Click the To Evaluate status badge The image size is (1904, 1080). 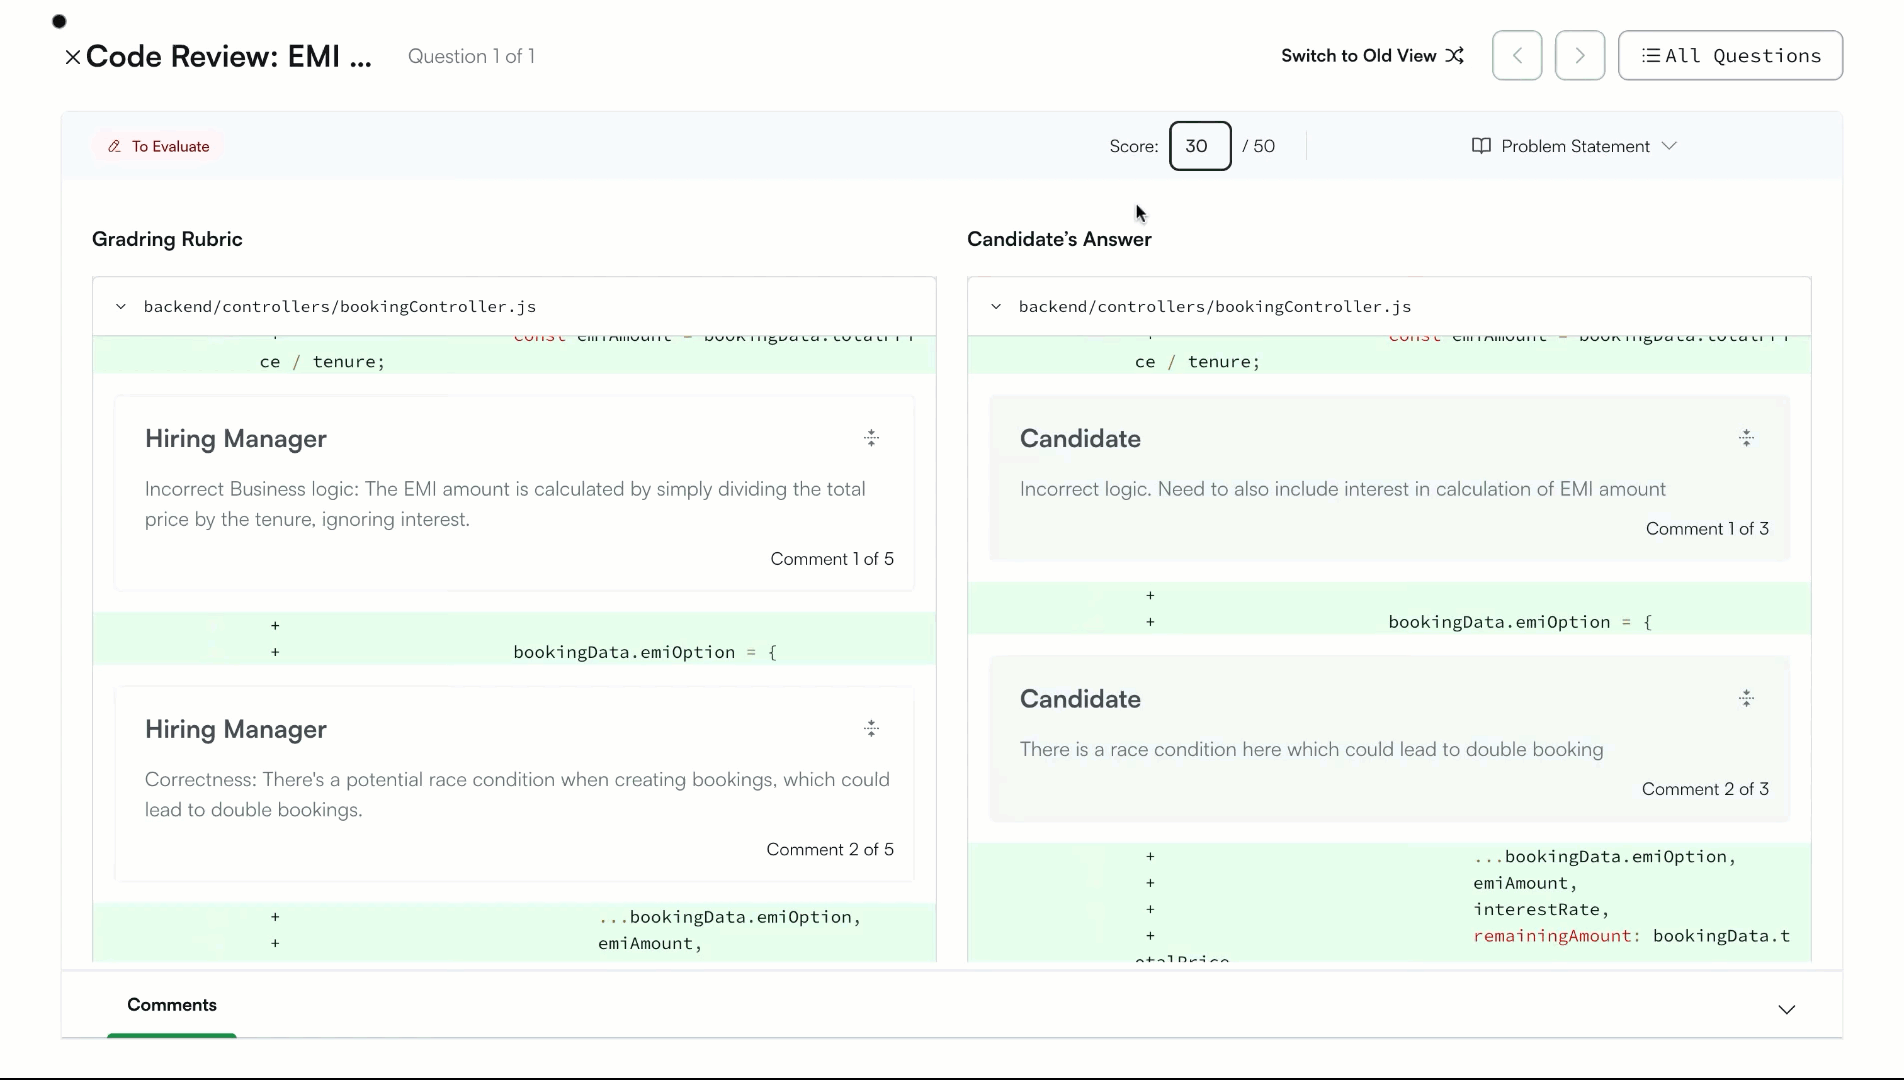157,146
